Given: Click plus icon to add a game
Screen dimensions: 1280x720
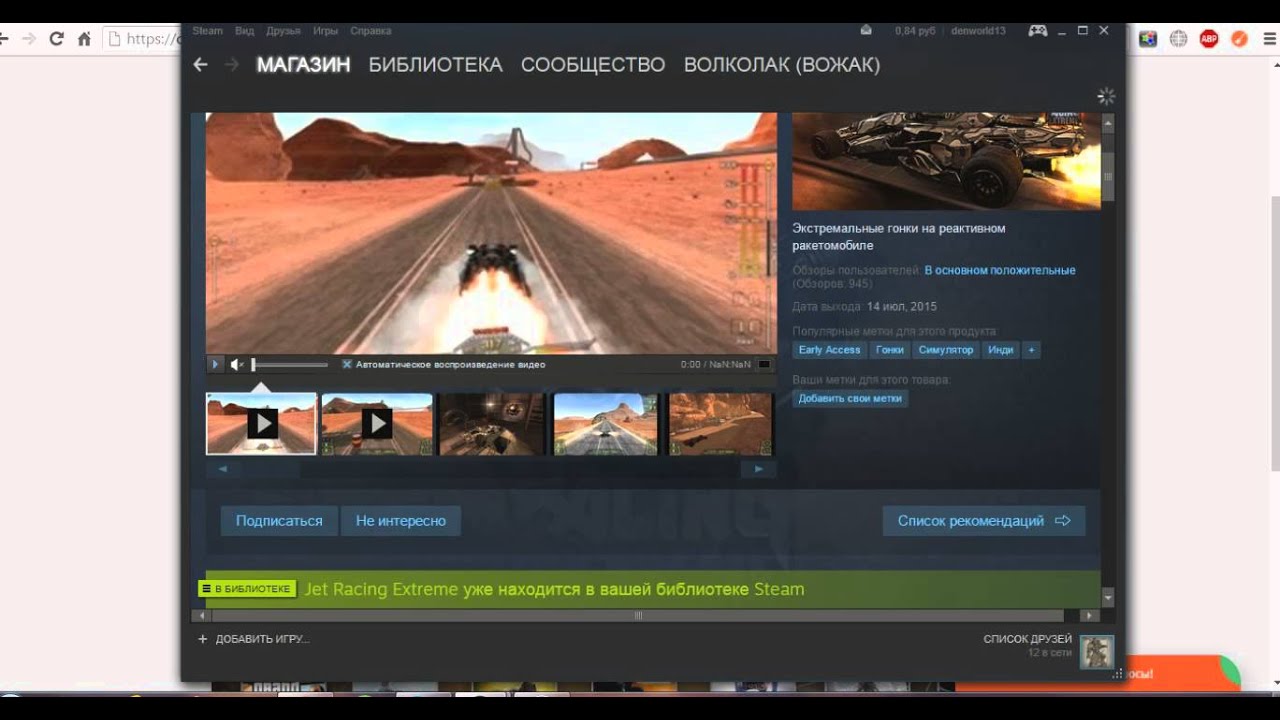Looking at the screenshot, I should coord(202,639).
